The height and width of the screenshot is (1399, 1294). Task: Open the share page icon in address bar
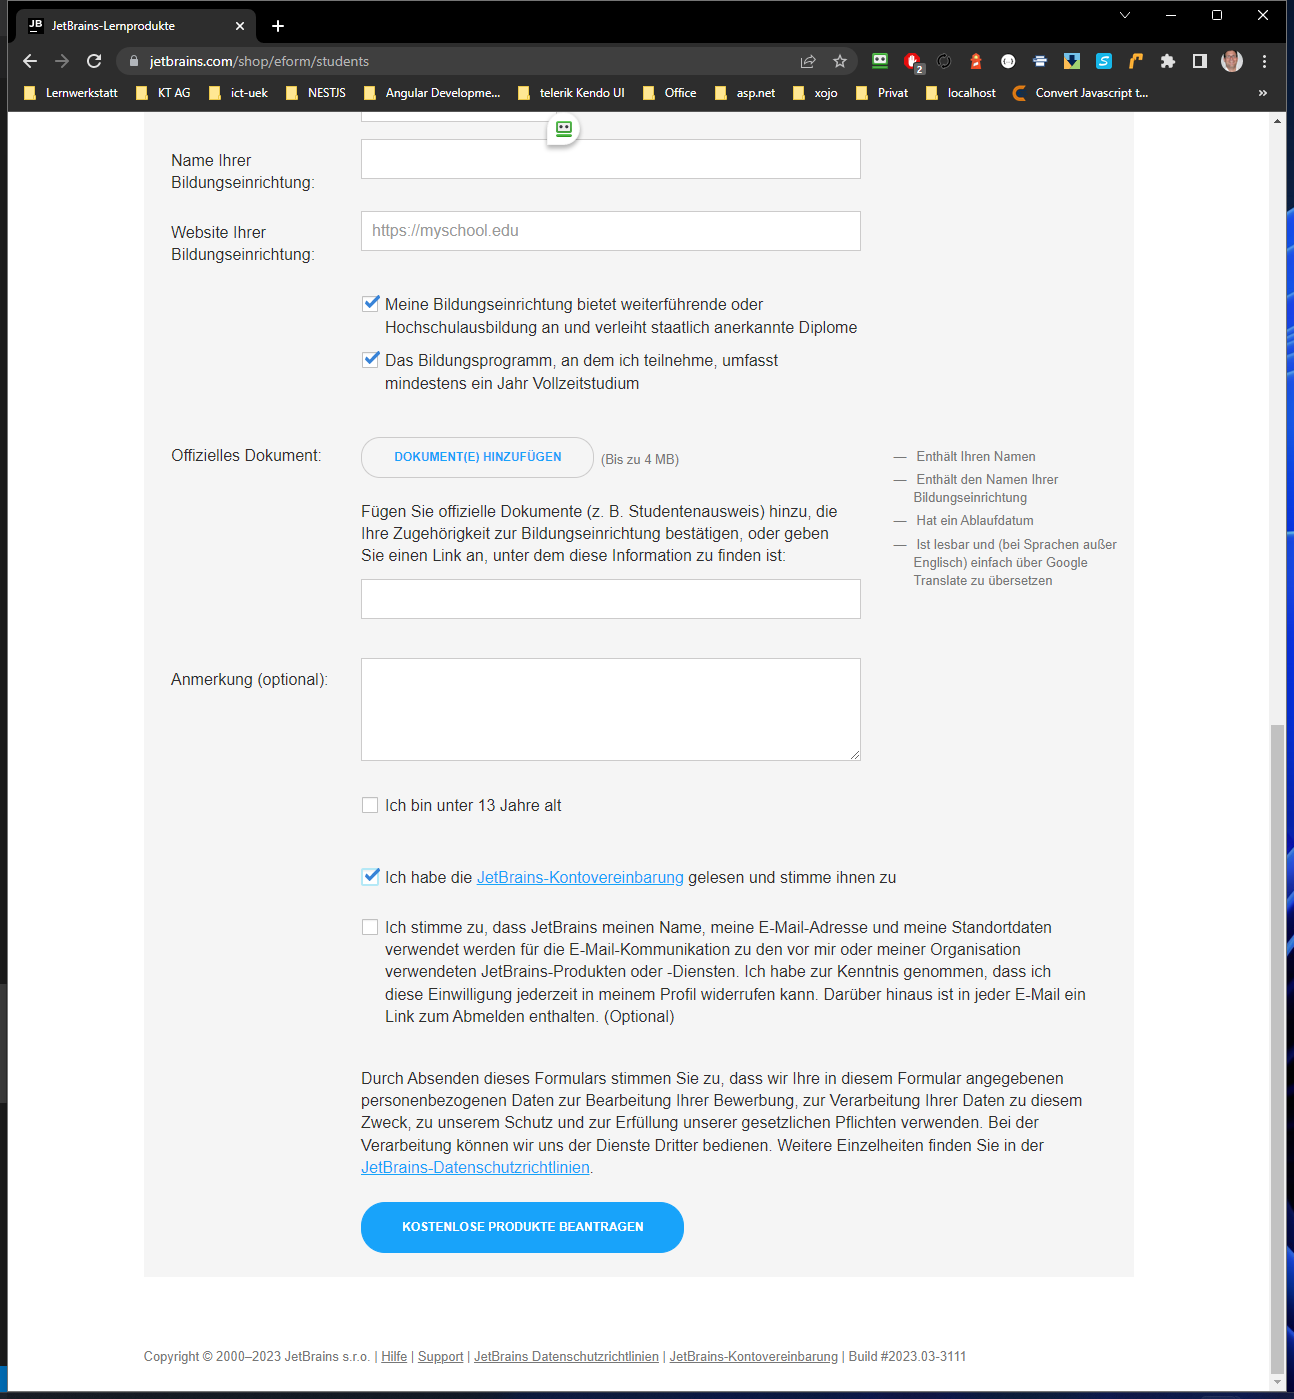tap(808, 61)
